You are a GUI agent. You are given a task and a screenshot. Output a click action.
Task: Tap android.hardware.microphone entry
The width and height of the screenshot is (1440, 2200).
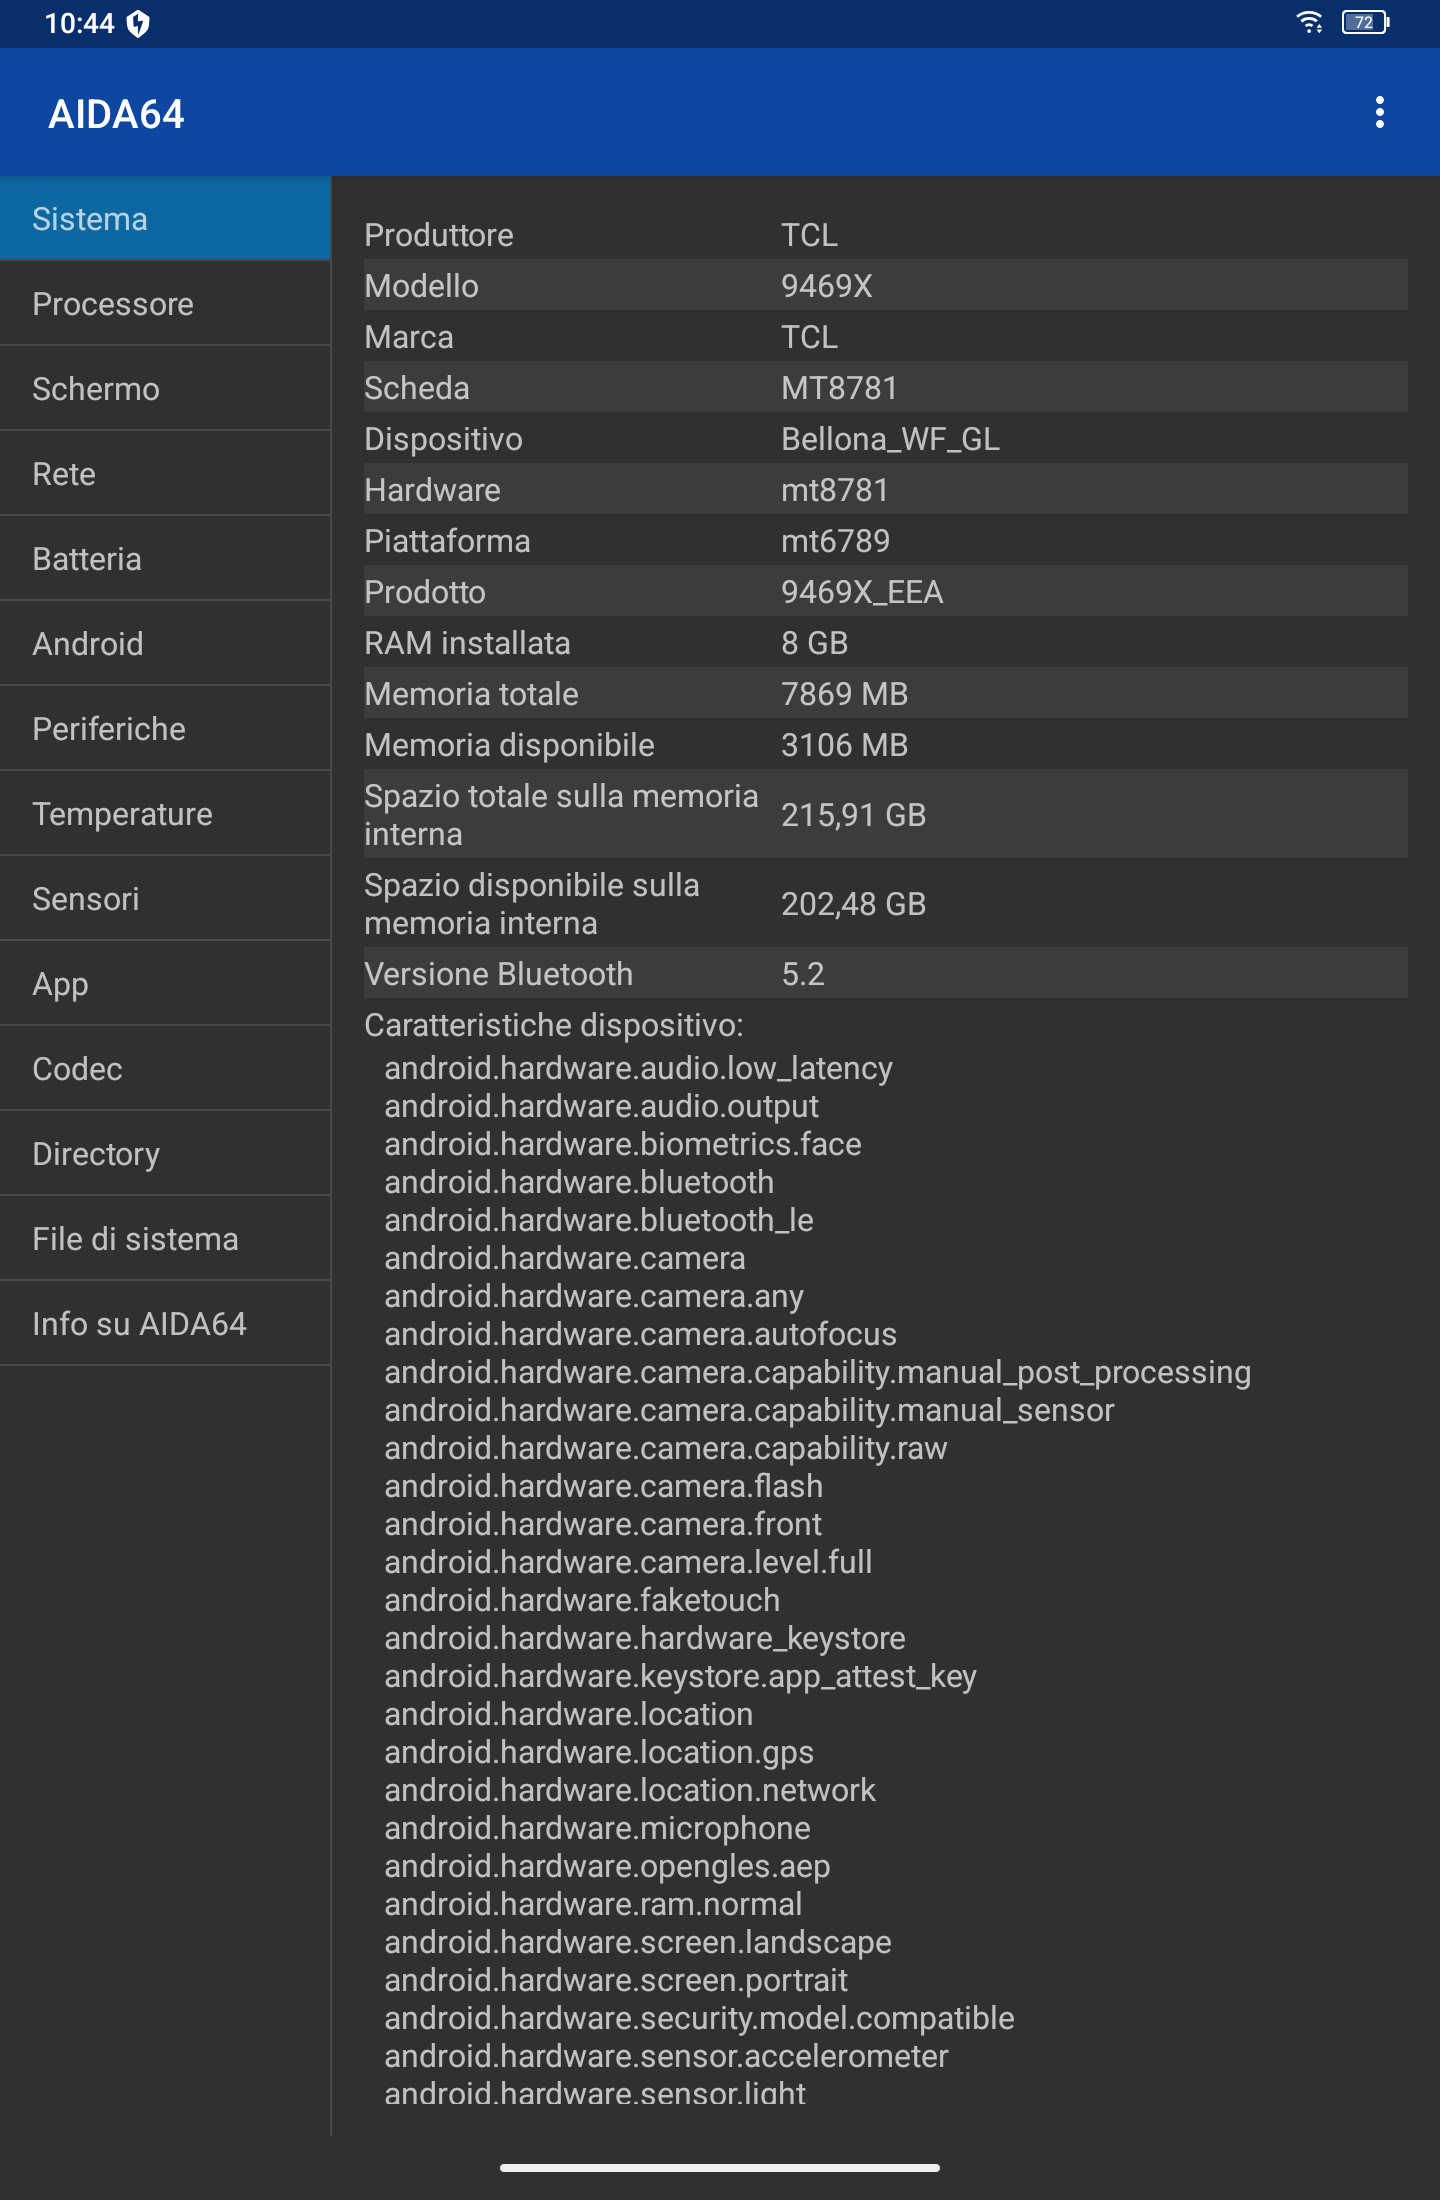point(597,1828)
